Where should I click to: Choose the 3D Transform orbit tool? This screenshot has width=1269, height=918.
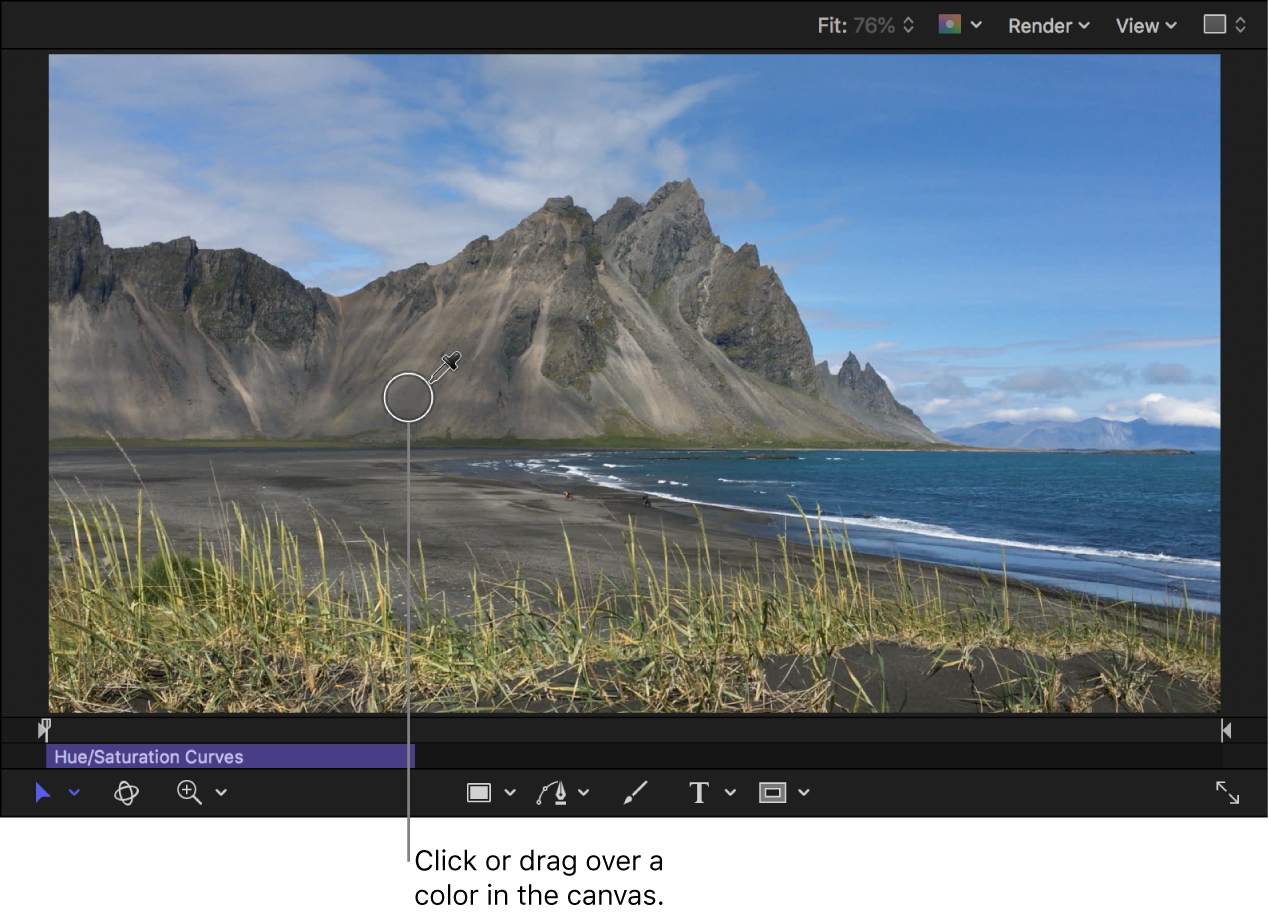pyautogui.click(x=126, y=793)
